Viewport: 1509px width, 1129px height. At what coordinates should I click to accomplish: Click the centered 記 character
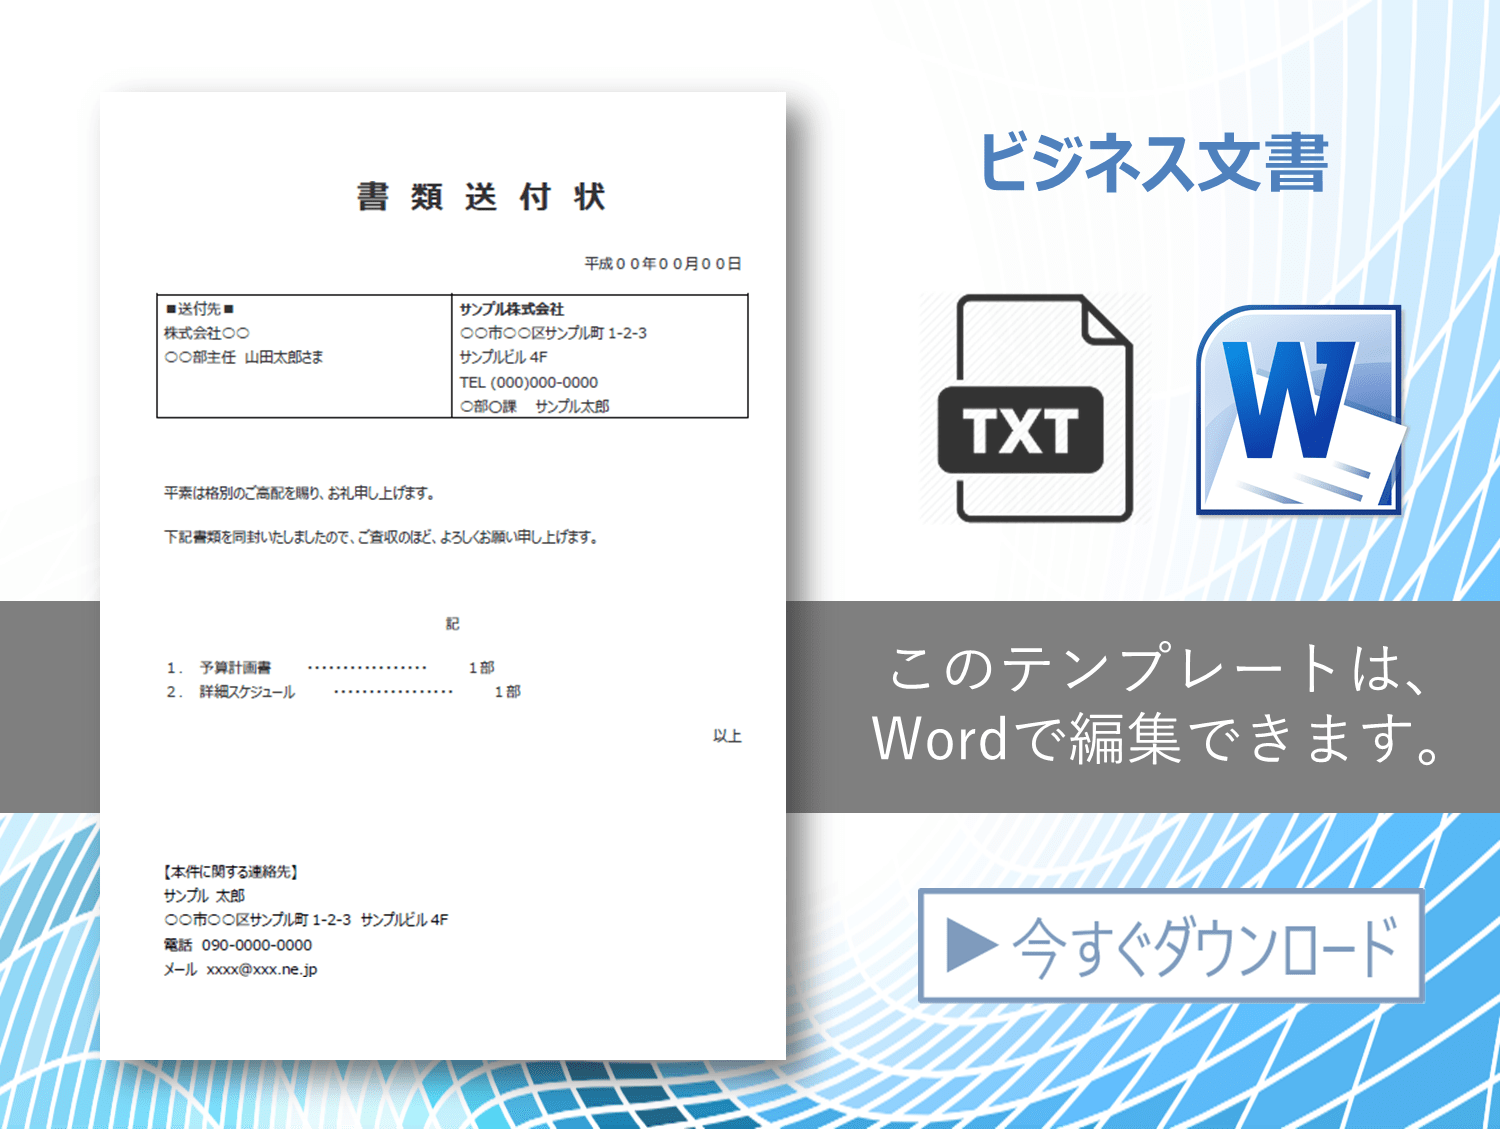(452, 624)
